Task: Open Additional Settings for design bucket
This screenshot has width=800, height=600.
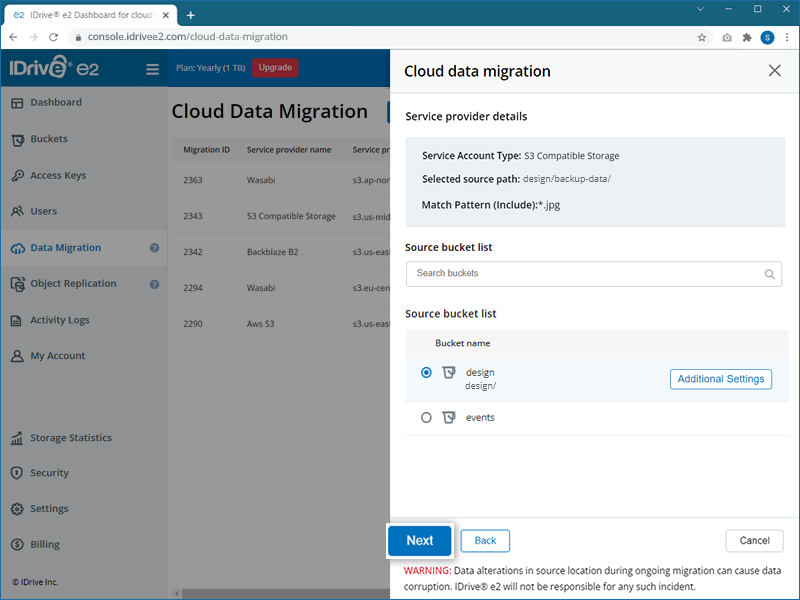Action: pos(720,379)
